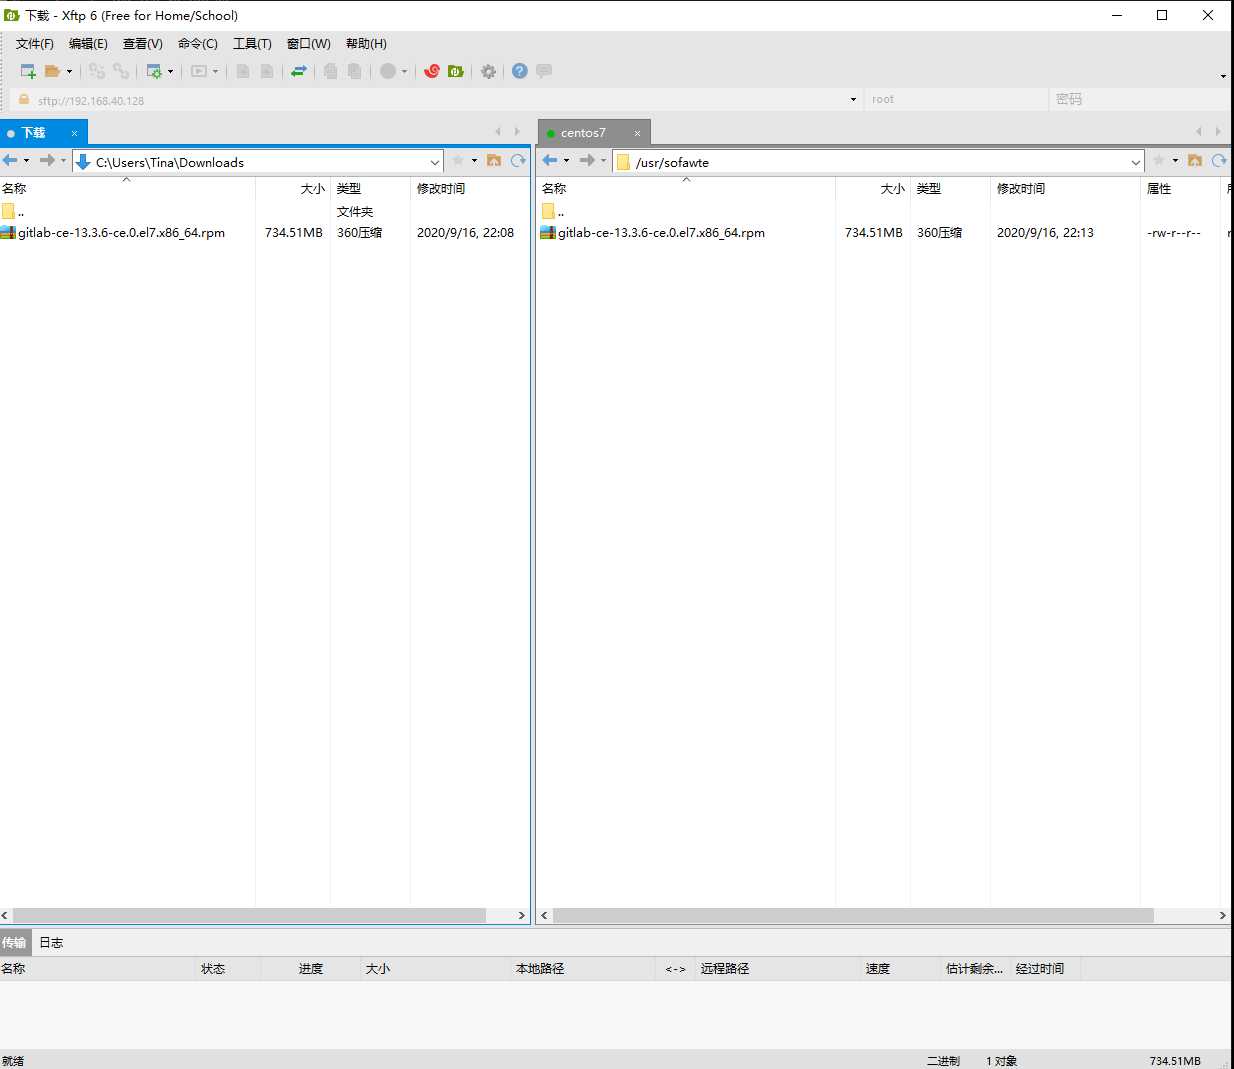Launch Xshell via red swirl icon
1234x1069 pixels.
tap(432, 71)
